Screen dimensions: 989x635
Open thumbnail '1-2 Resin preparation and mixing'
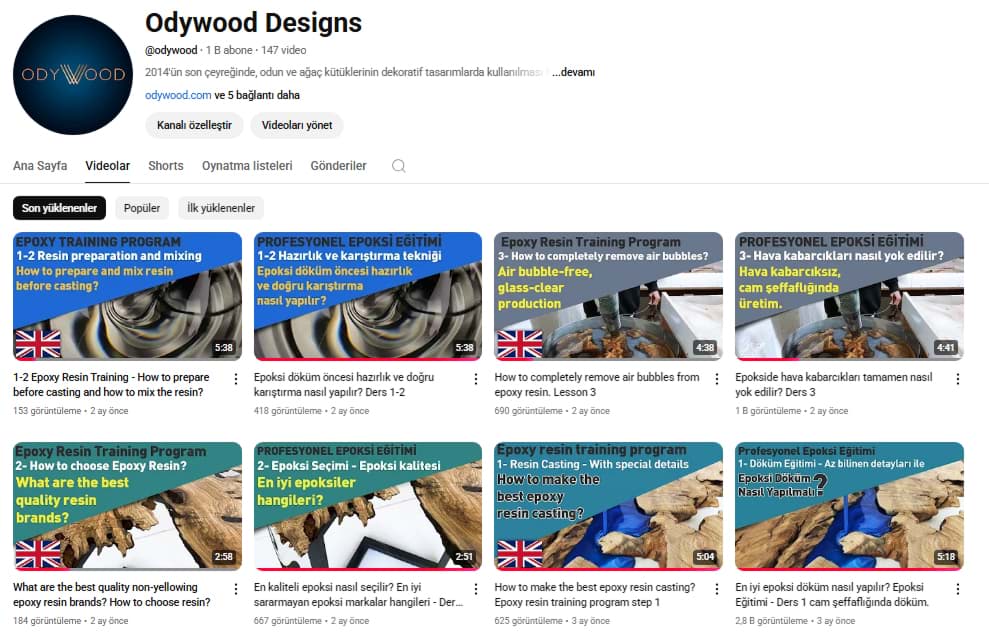[x=127, y=296]
